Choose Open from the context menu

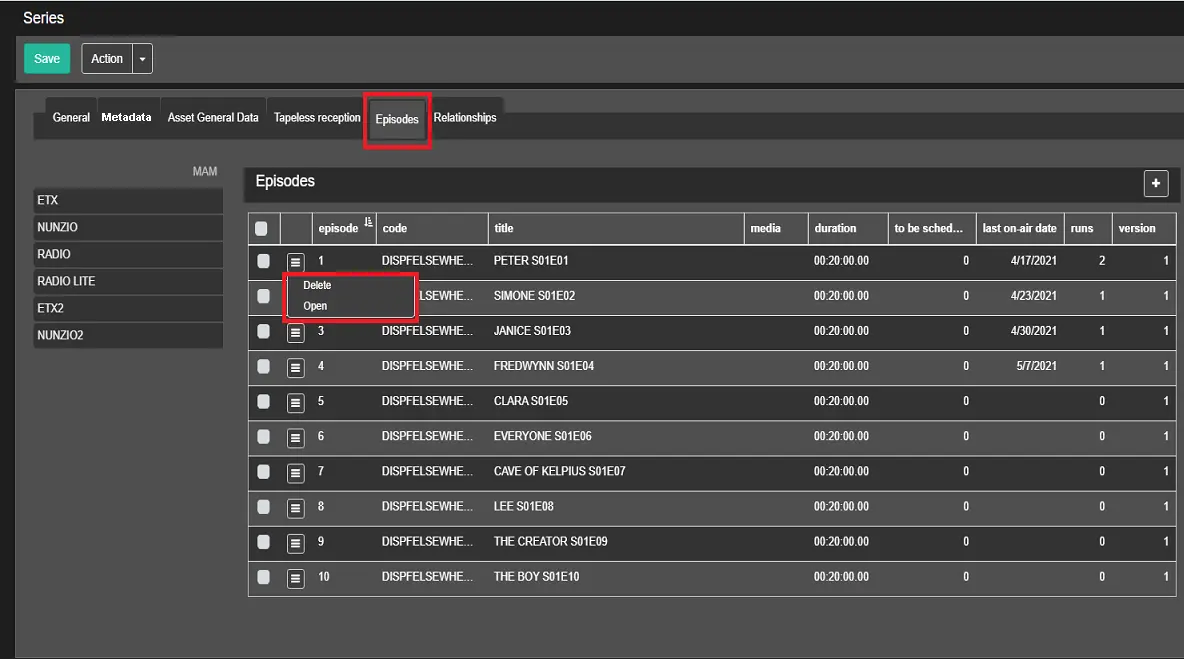315,306
